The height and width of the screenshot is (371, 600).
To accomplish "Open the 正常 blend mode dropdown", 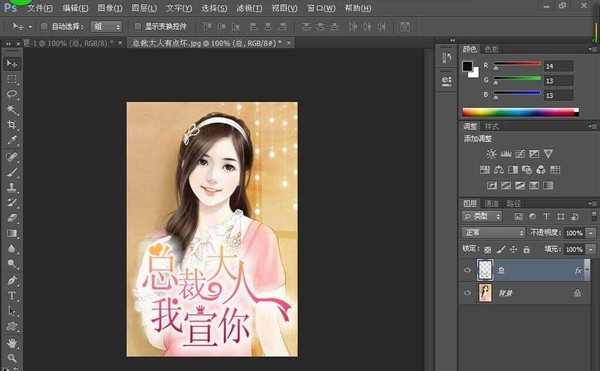I will [493, 233].
